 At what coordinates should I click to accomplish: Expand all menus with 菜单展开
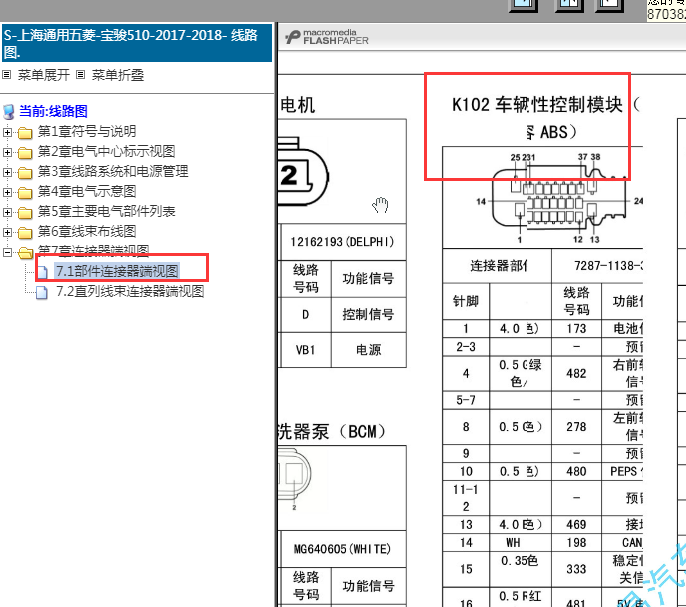click(44, 75)
